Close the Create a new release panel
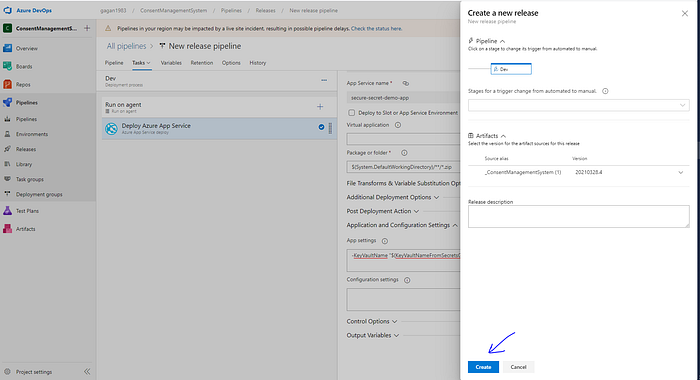This screenshot has height=380, width=700. pyautogui.click(x=685, y=13)
